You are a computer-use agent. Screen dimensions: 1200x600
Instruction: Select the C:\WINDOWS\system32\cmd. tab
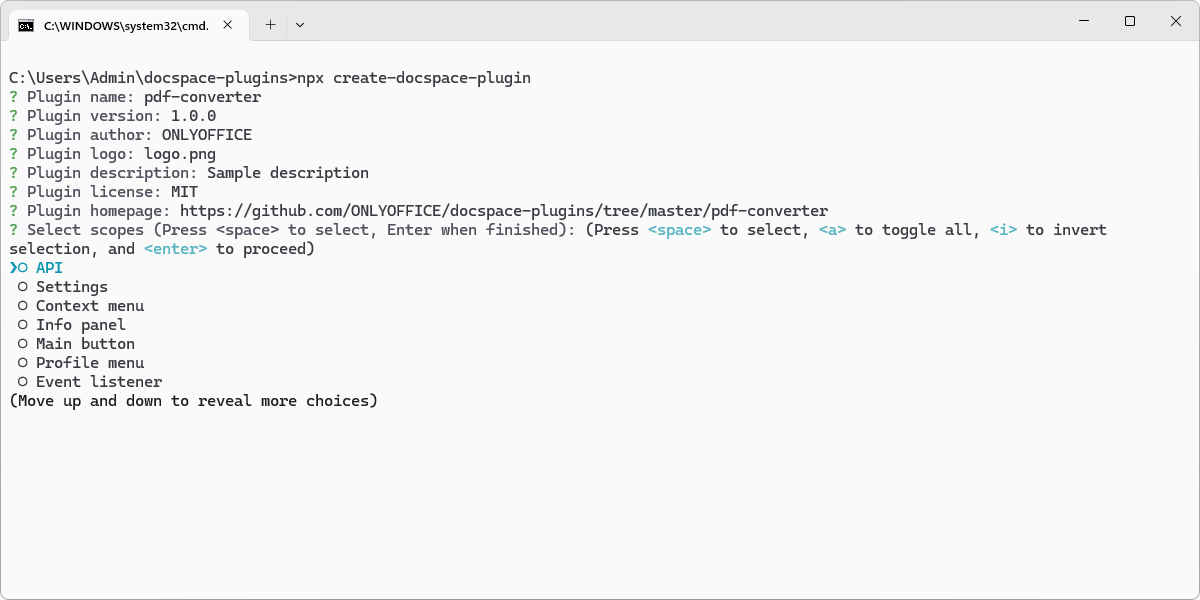[x=128, y=25]
